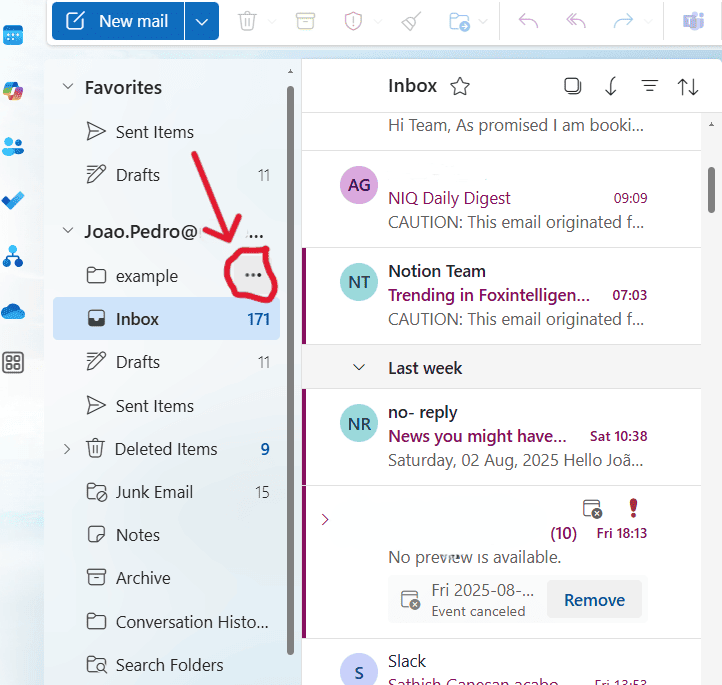
Task: Select the Inbox folder with 171 unread
Action: [167, 319]
